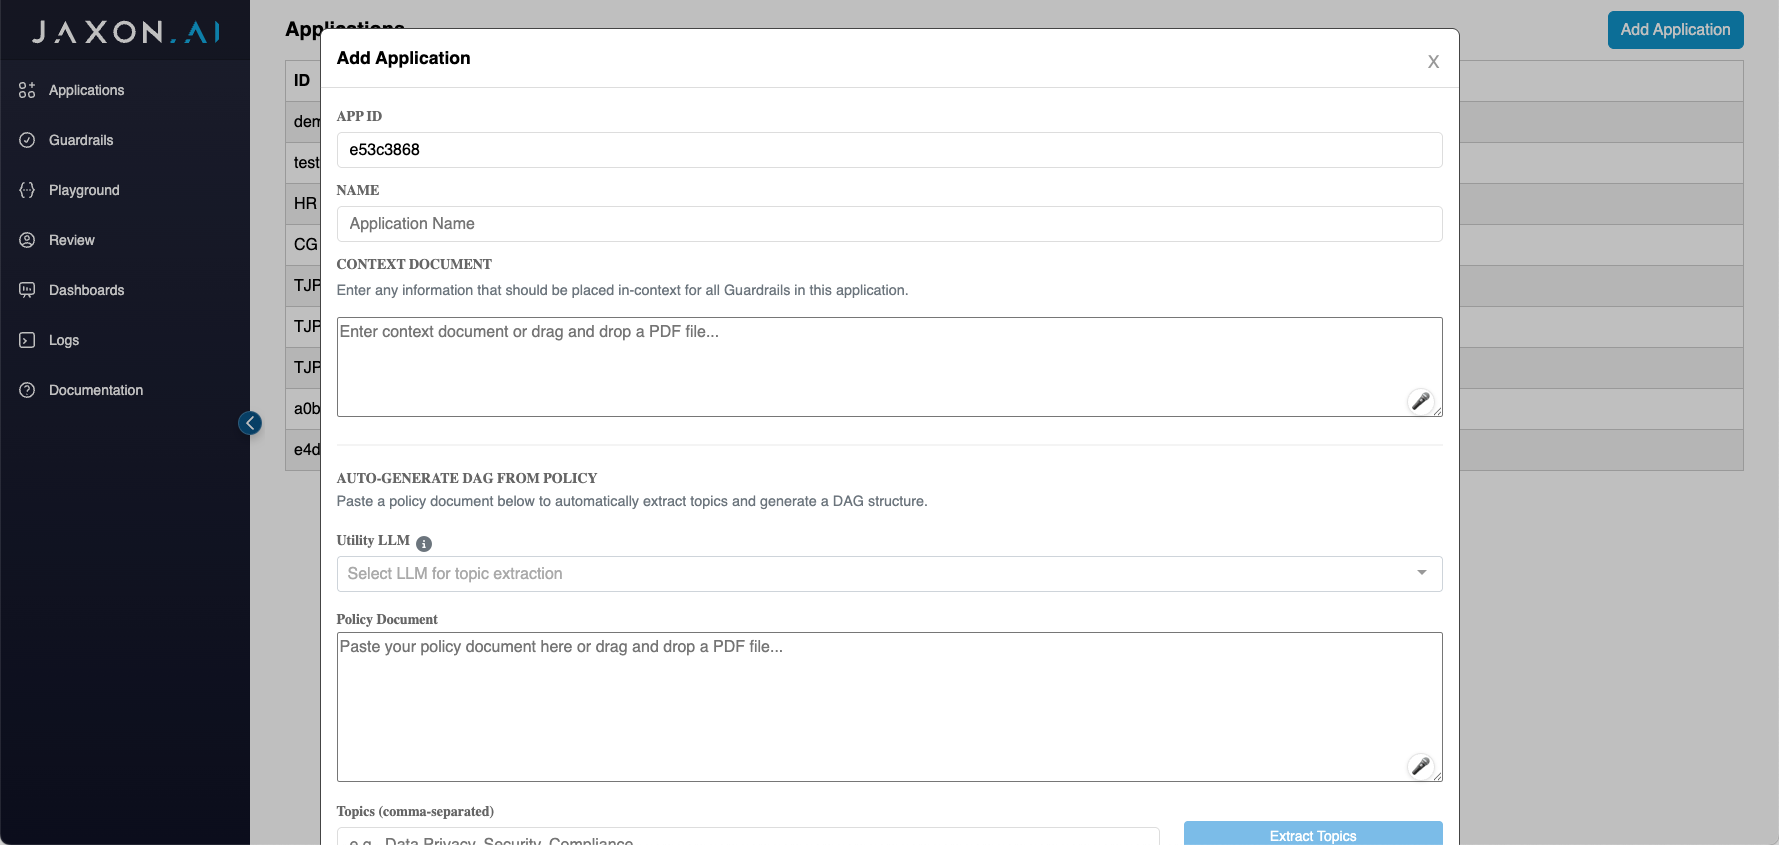Screen dimensions: 1779x845
Task: Click the Topics comma-separated input field
Action: (748, 838)
